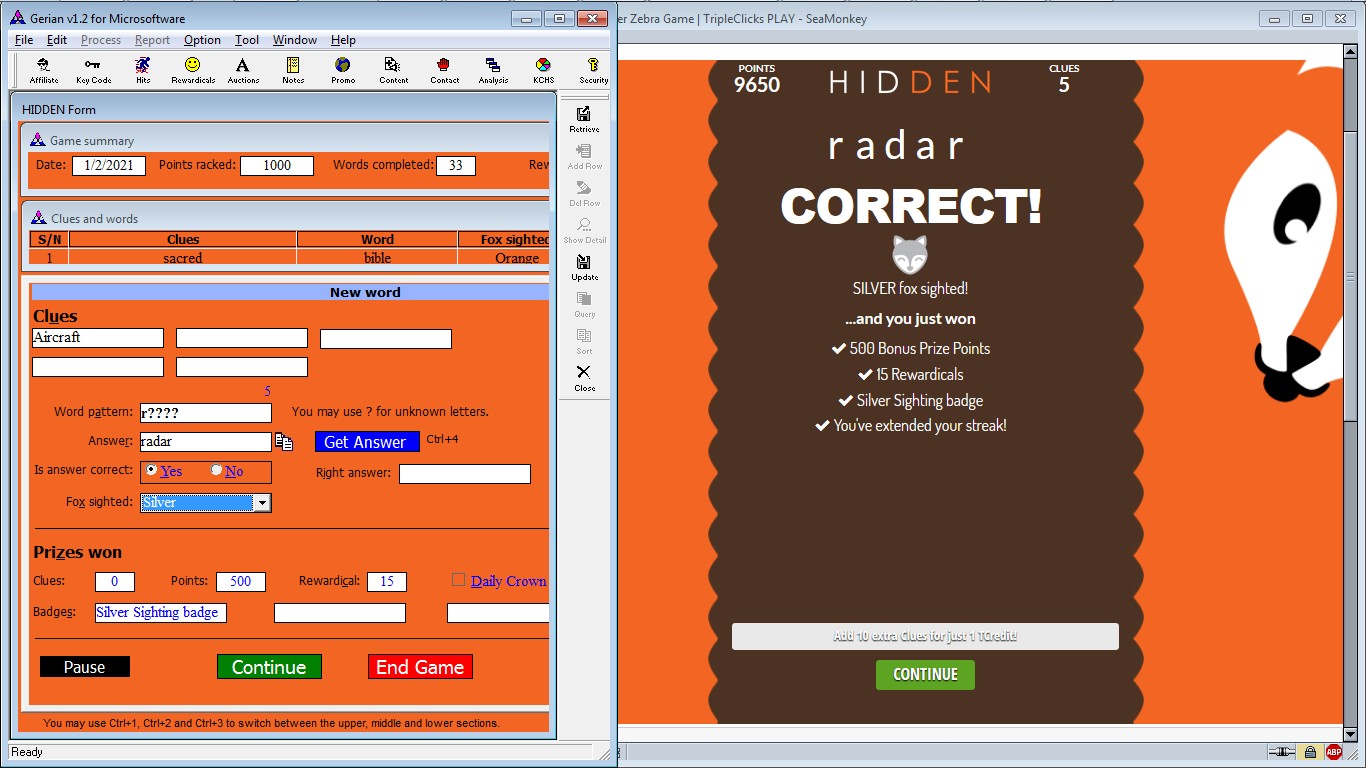Open the Auctions toolbar icon
The height and width of the screenshot is (768, 1366).
(243, 69)
